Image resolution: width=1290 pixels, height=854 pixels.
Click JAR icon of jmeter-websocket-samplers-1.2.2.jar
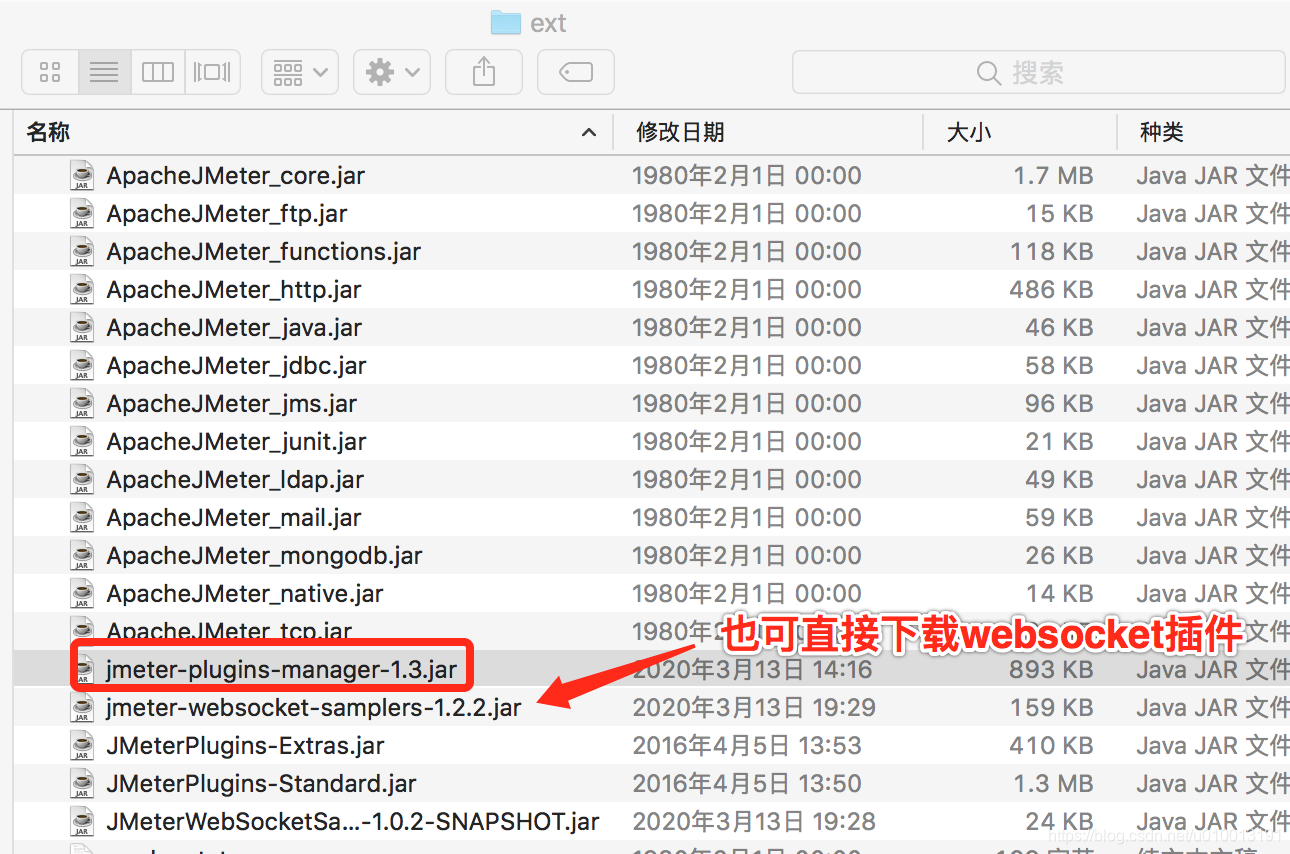(82, 708)
